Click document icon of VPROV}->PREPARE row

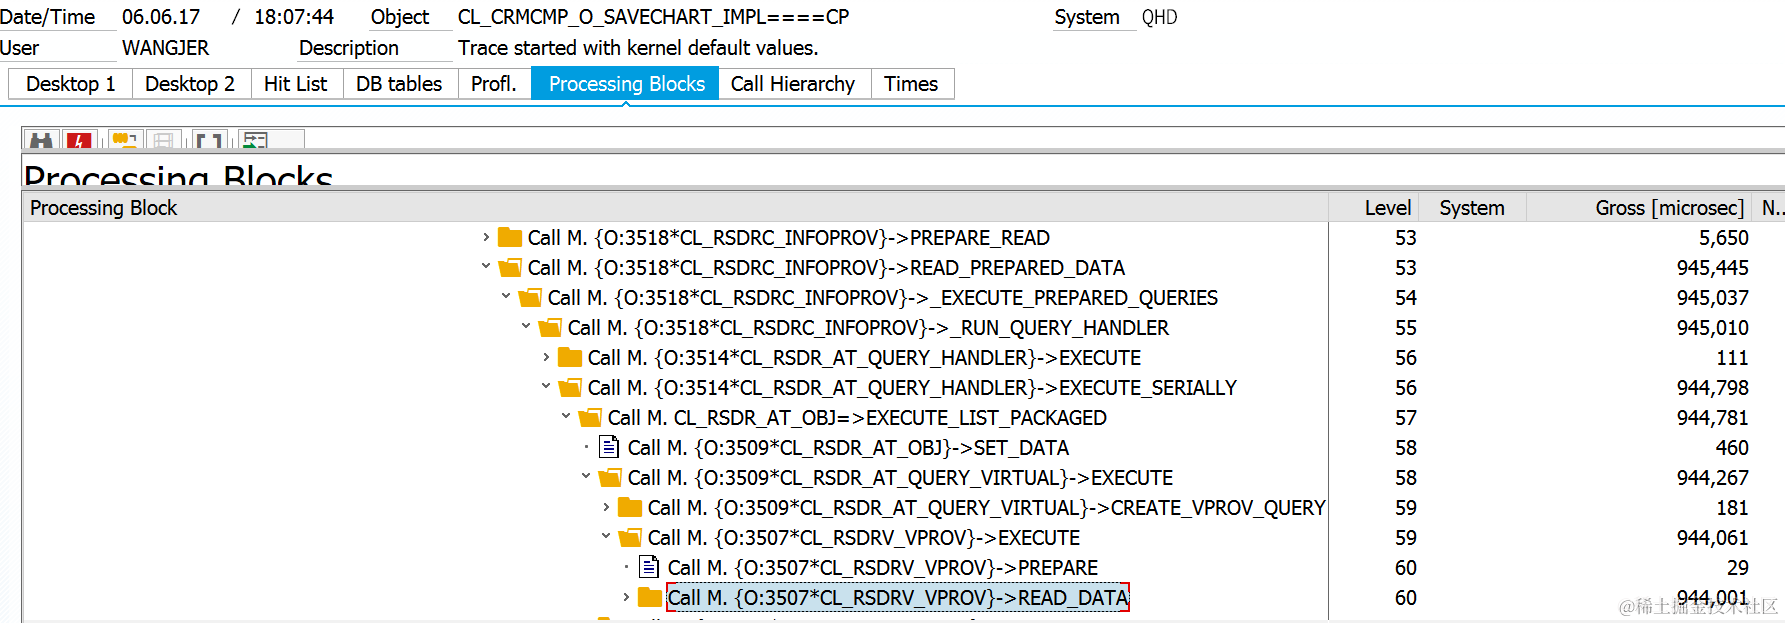[649, 567]
